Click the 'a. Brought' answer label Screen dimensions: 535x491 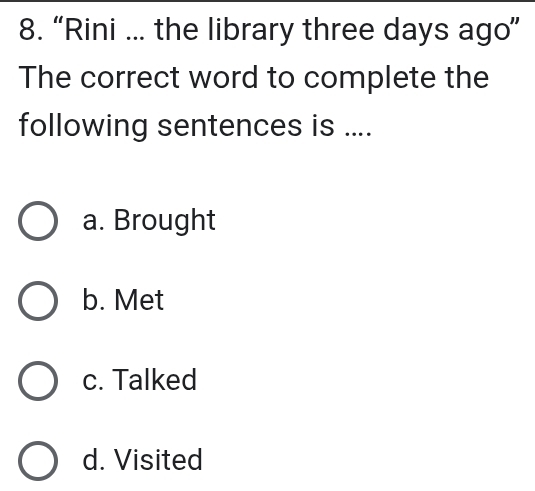click(149, 220)
